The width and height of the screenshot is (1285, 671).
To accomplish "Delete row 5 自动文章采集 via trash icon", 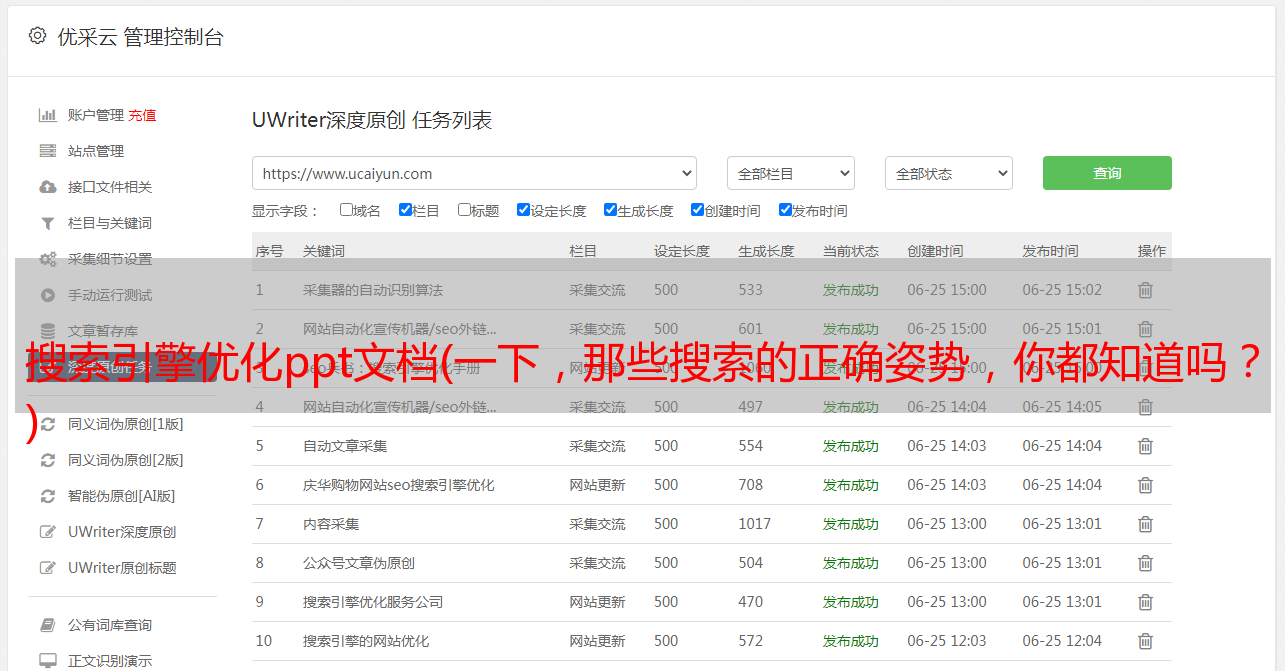I will pyautogui.click(x=1145, y=446).
